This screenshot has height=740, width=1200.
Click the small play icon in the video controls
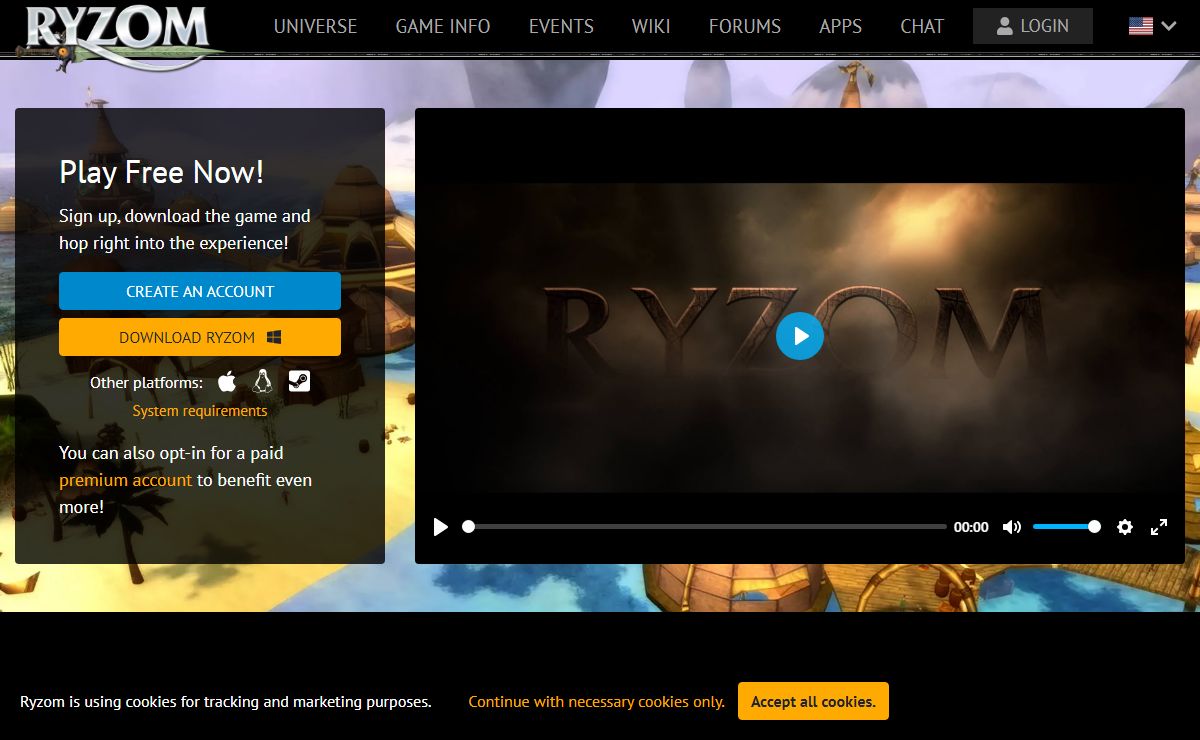click(x=440, y=527)
